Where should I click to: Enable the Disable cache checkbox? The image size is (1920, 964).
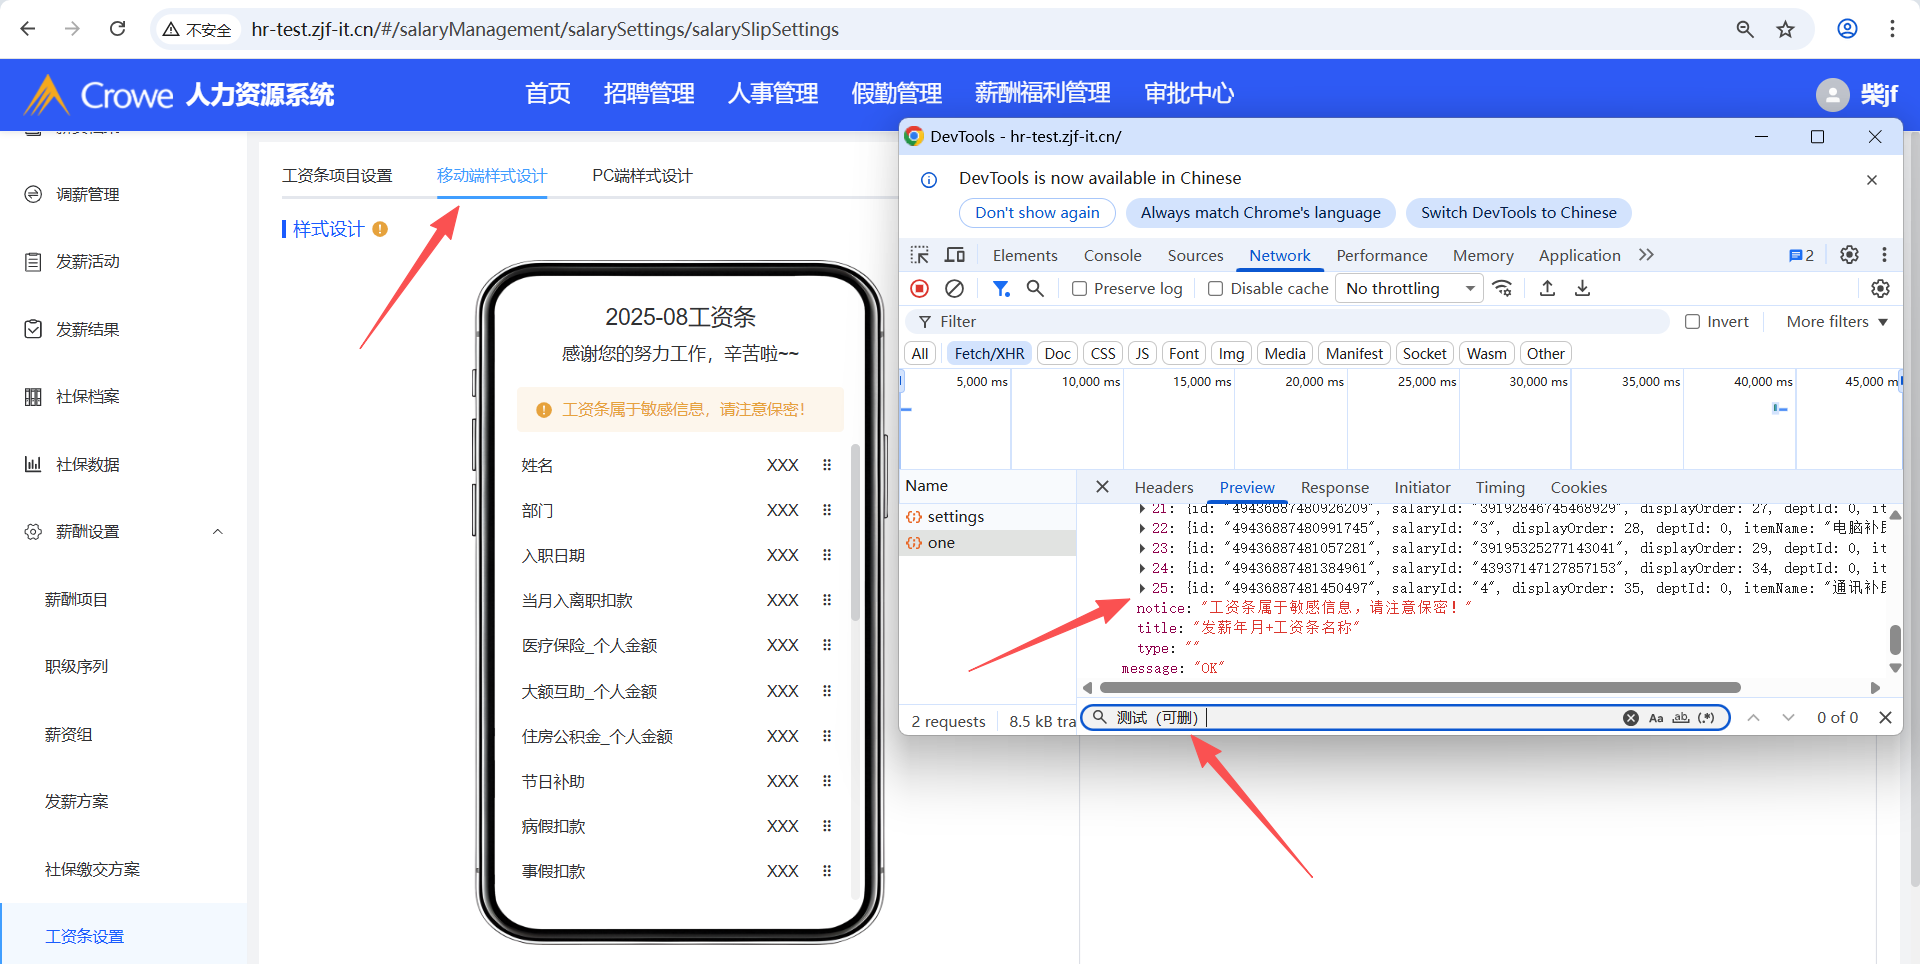(1215, 288)
